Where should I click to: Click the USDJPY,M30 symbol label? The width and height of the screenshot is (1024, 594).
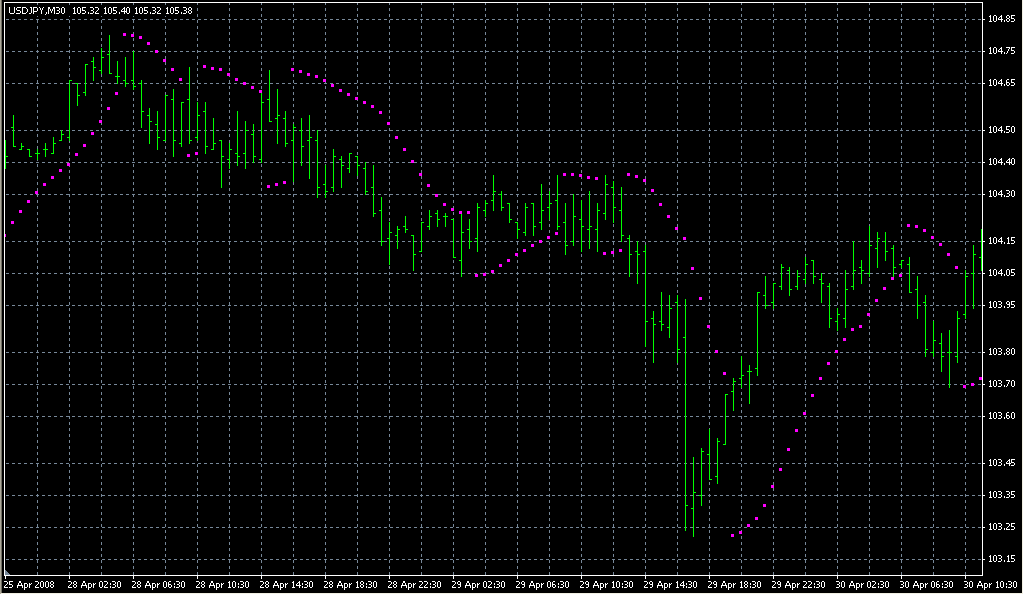(x=36, y=11)
